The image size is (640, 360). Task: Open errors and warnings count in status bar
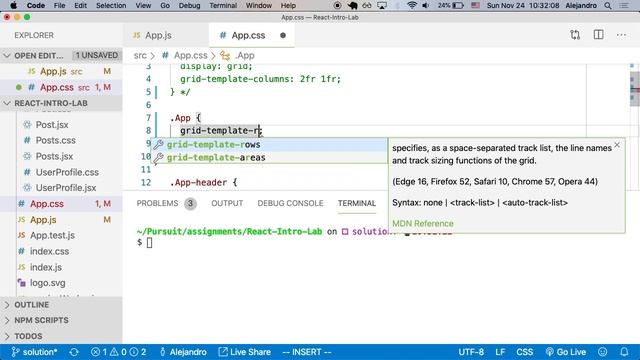tap(118, 352)
